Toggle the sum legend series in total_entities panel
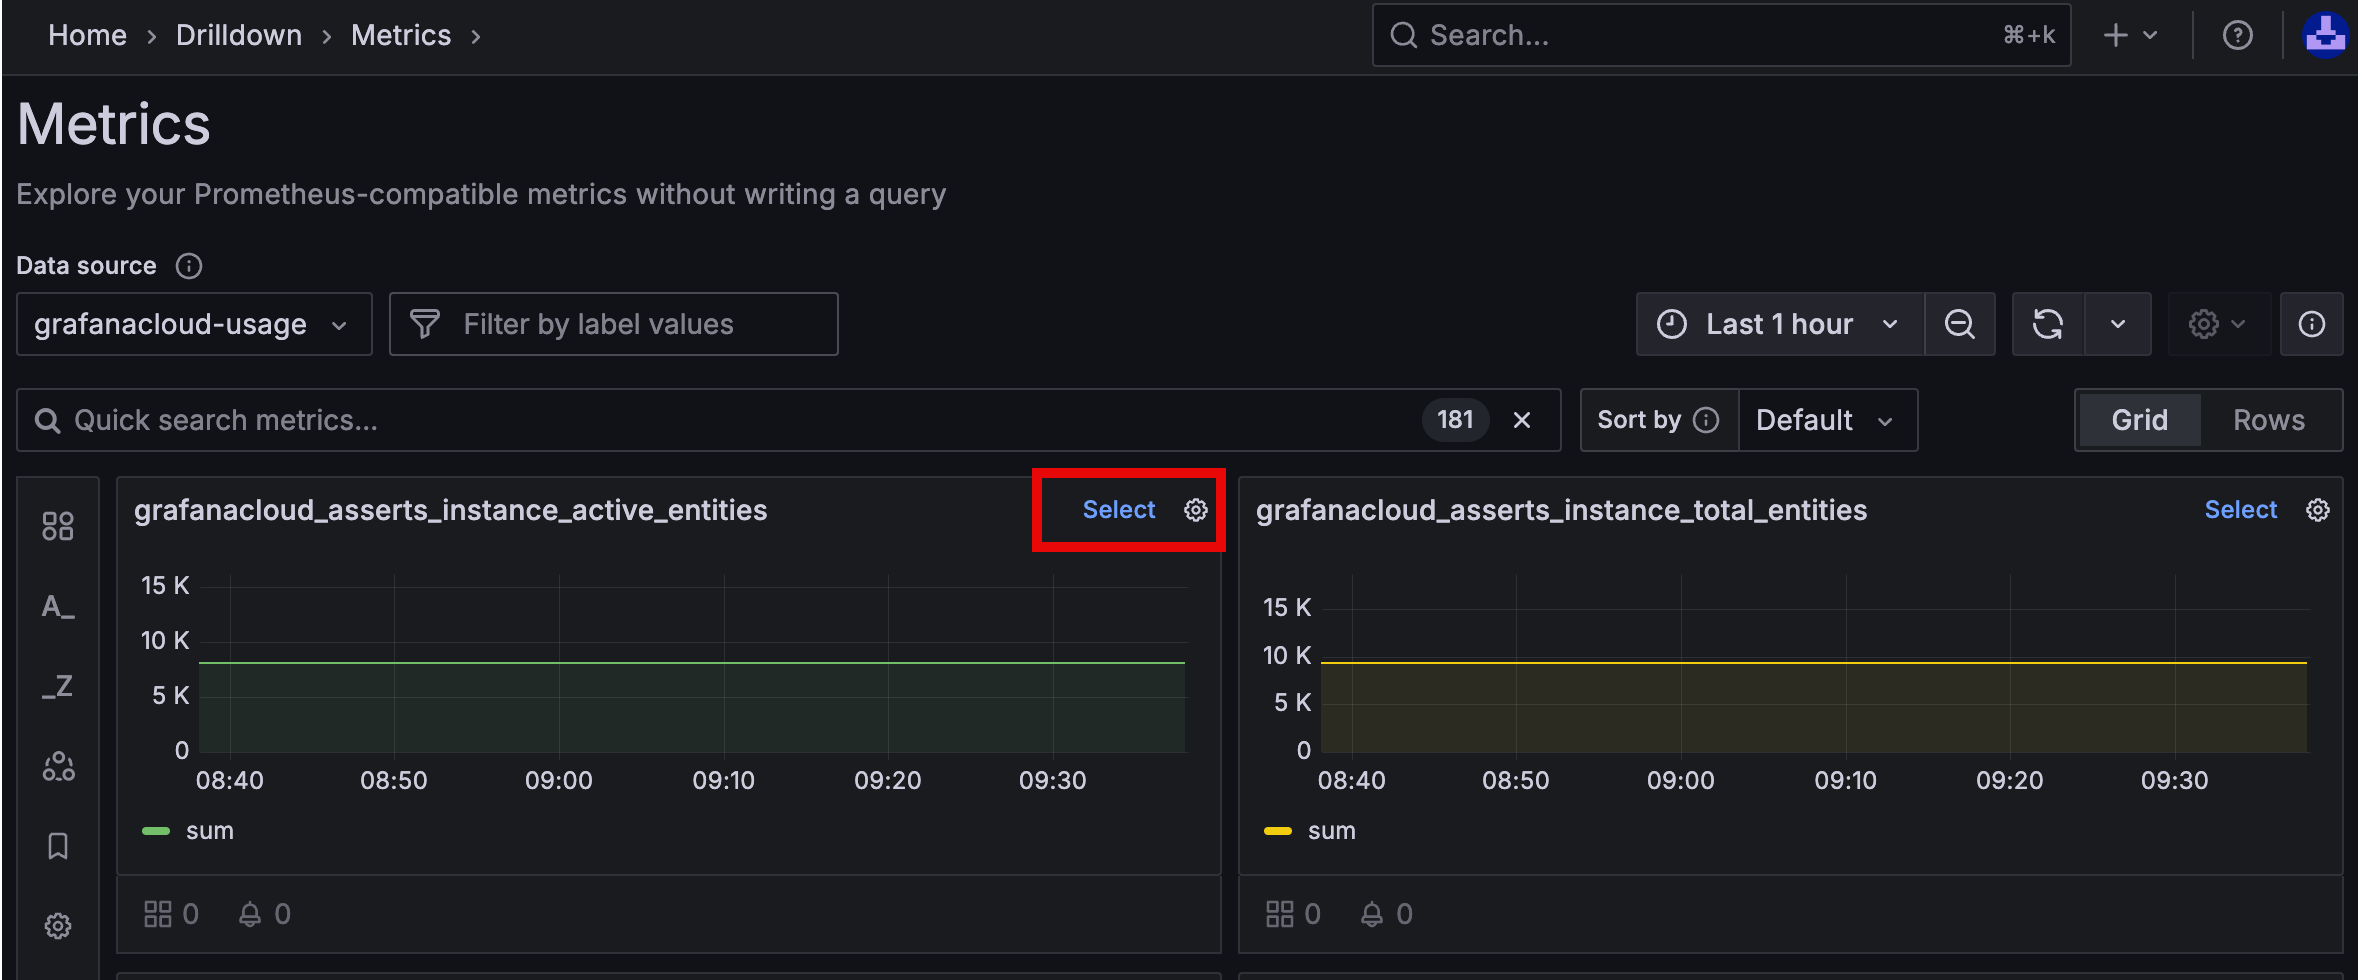This screenshot has height=980, width=2358. coord(1331,831)
